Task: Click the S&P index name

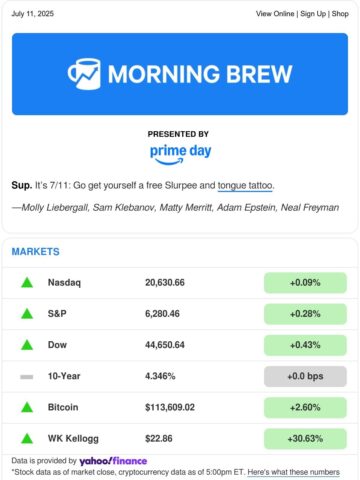Action: click(x=57, y=314)
